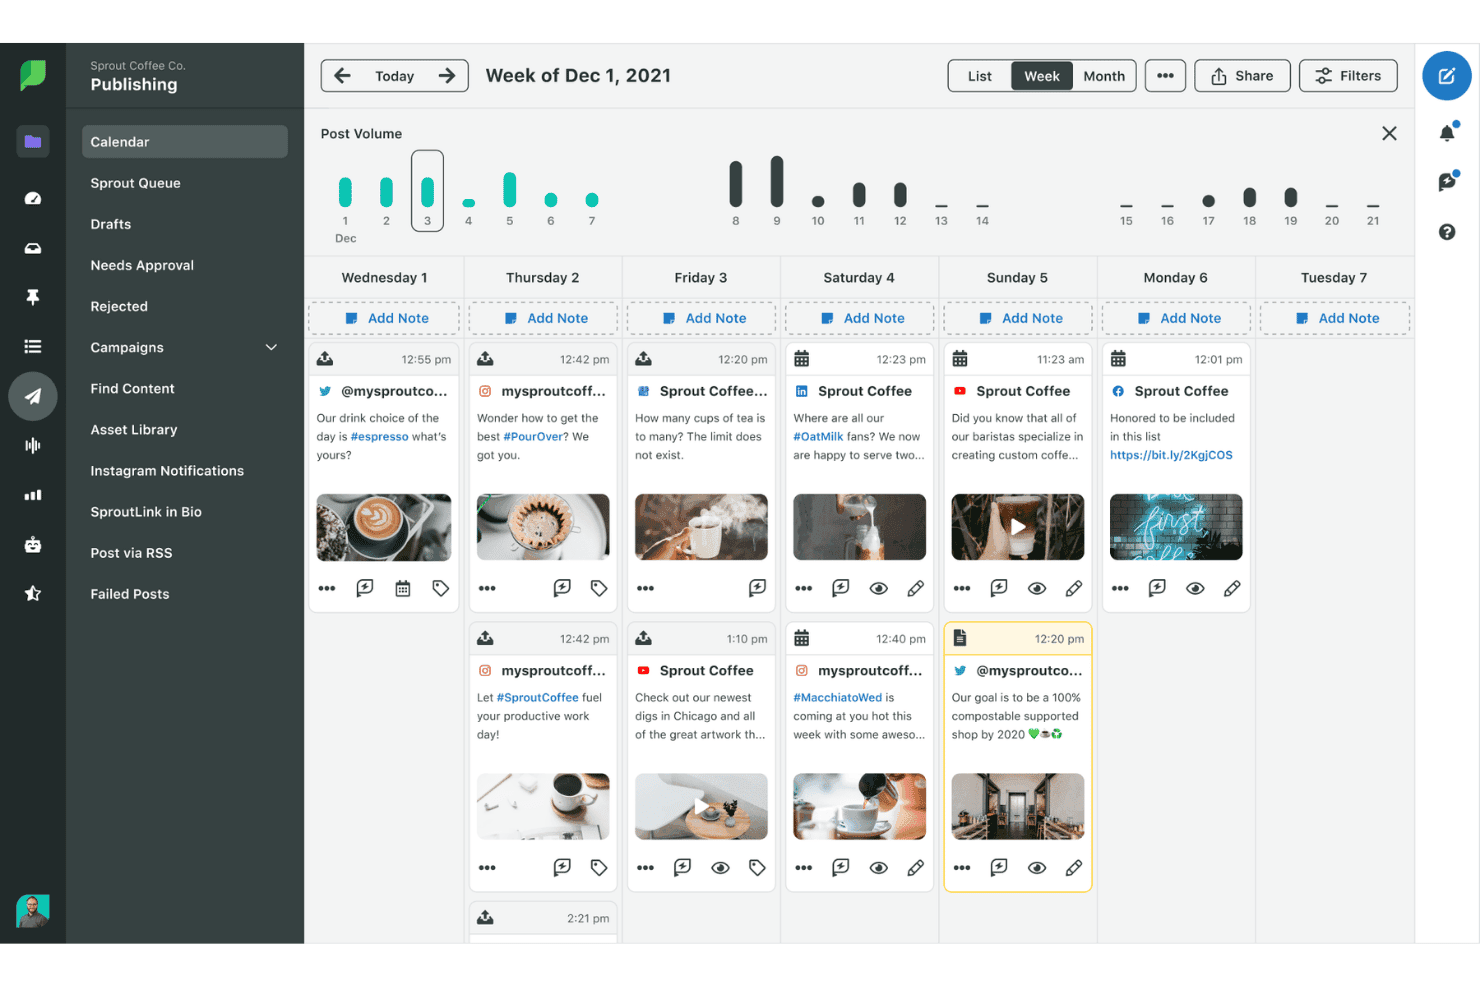The height and width of the screenshot is (987, 1480).
Task: Open the folder icon in left rail
Action: click(33, 142)
